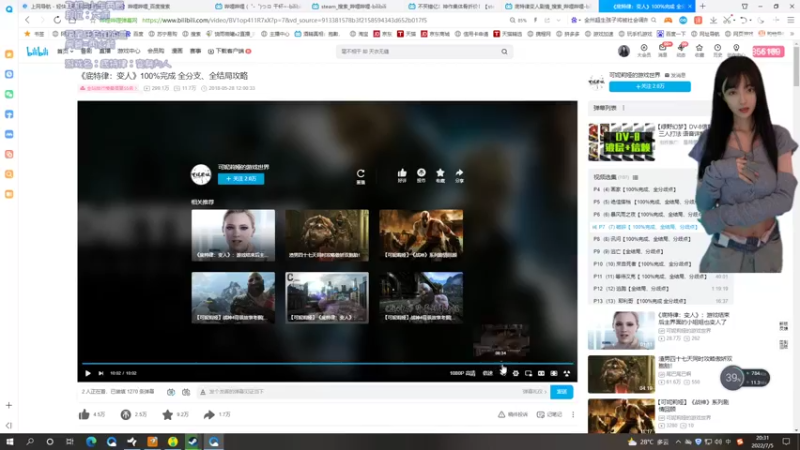Open danmaku settings icon beside the toggle

point(186,392)
